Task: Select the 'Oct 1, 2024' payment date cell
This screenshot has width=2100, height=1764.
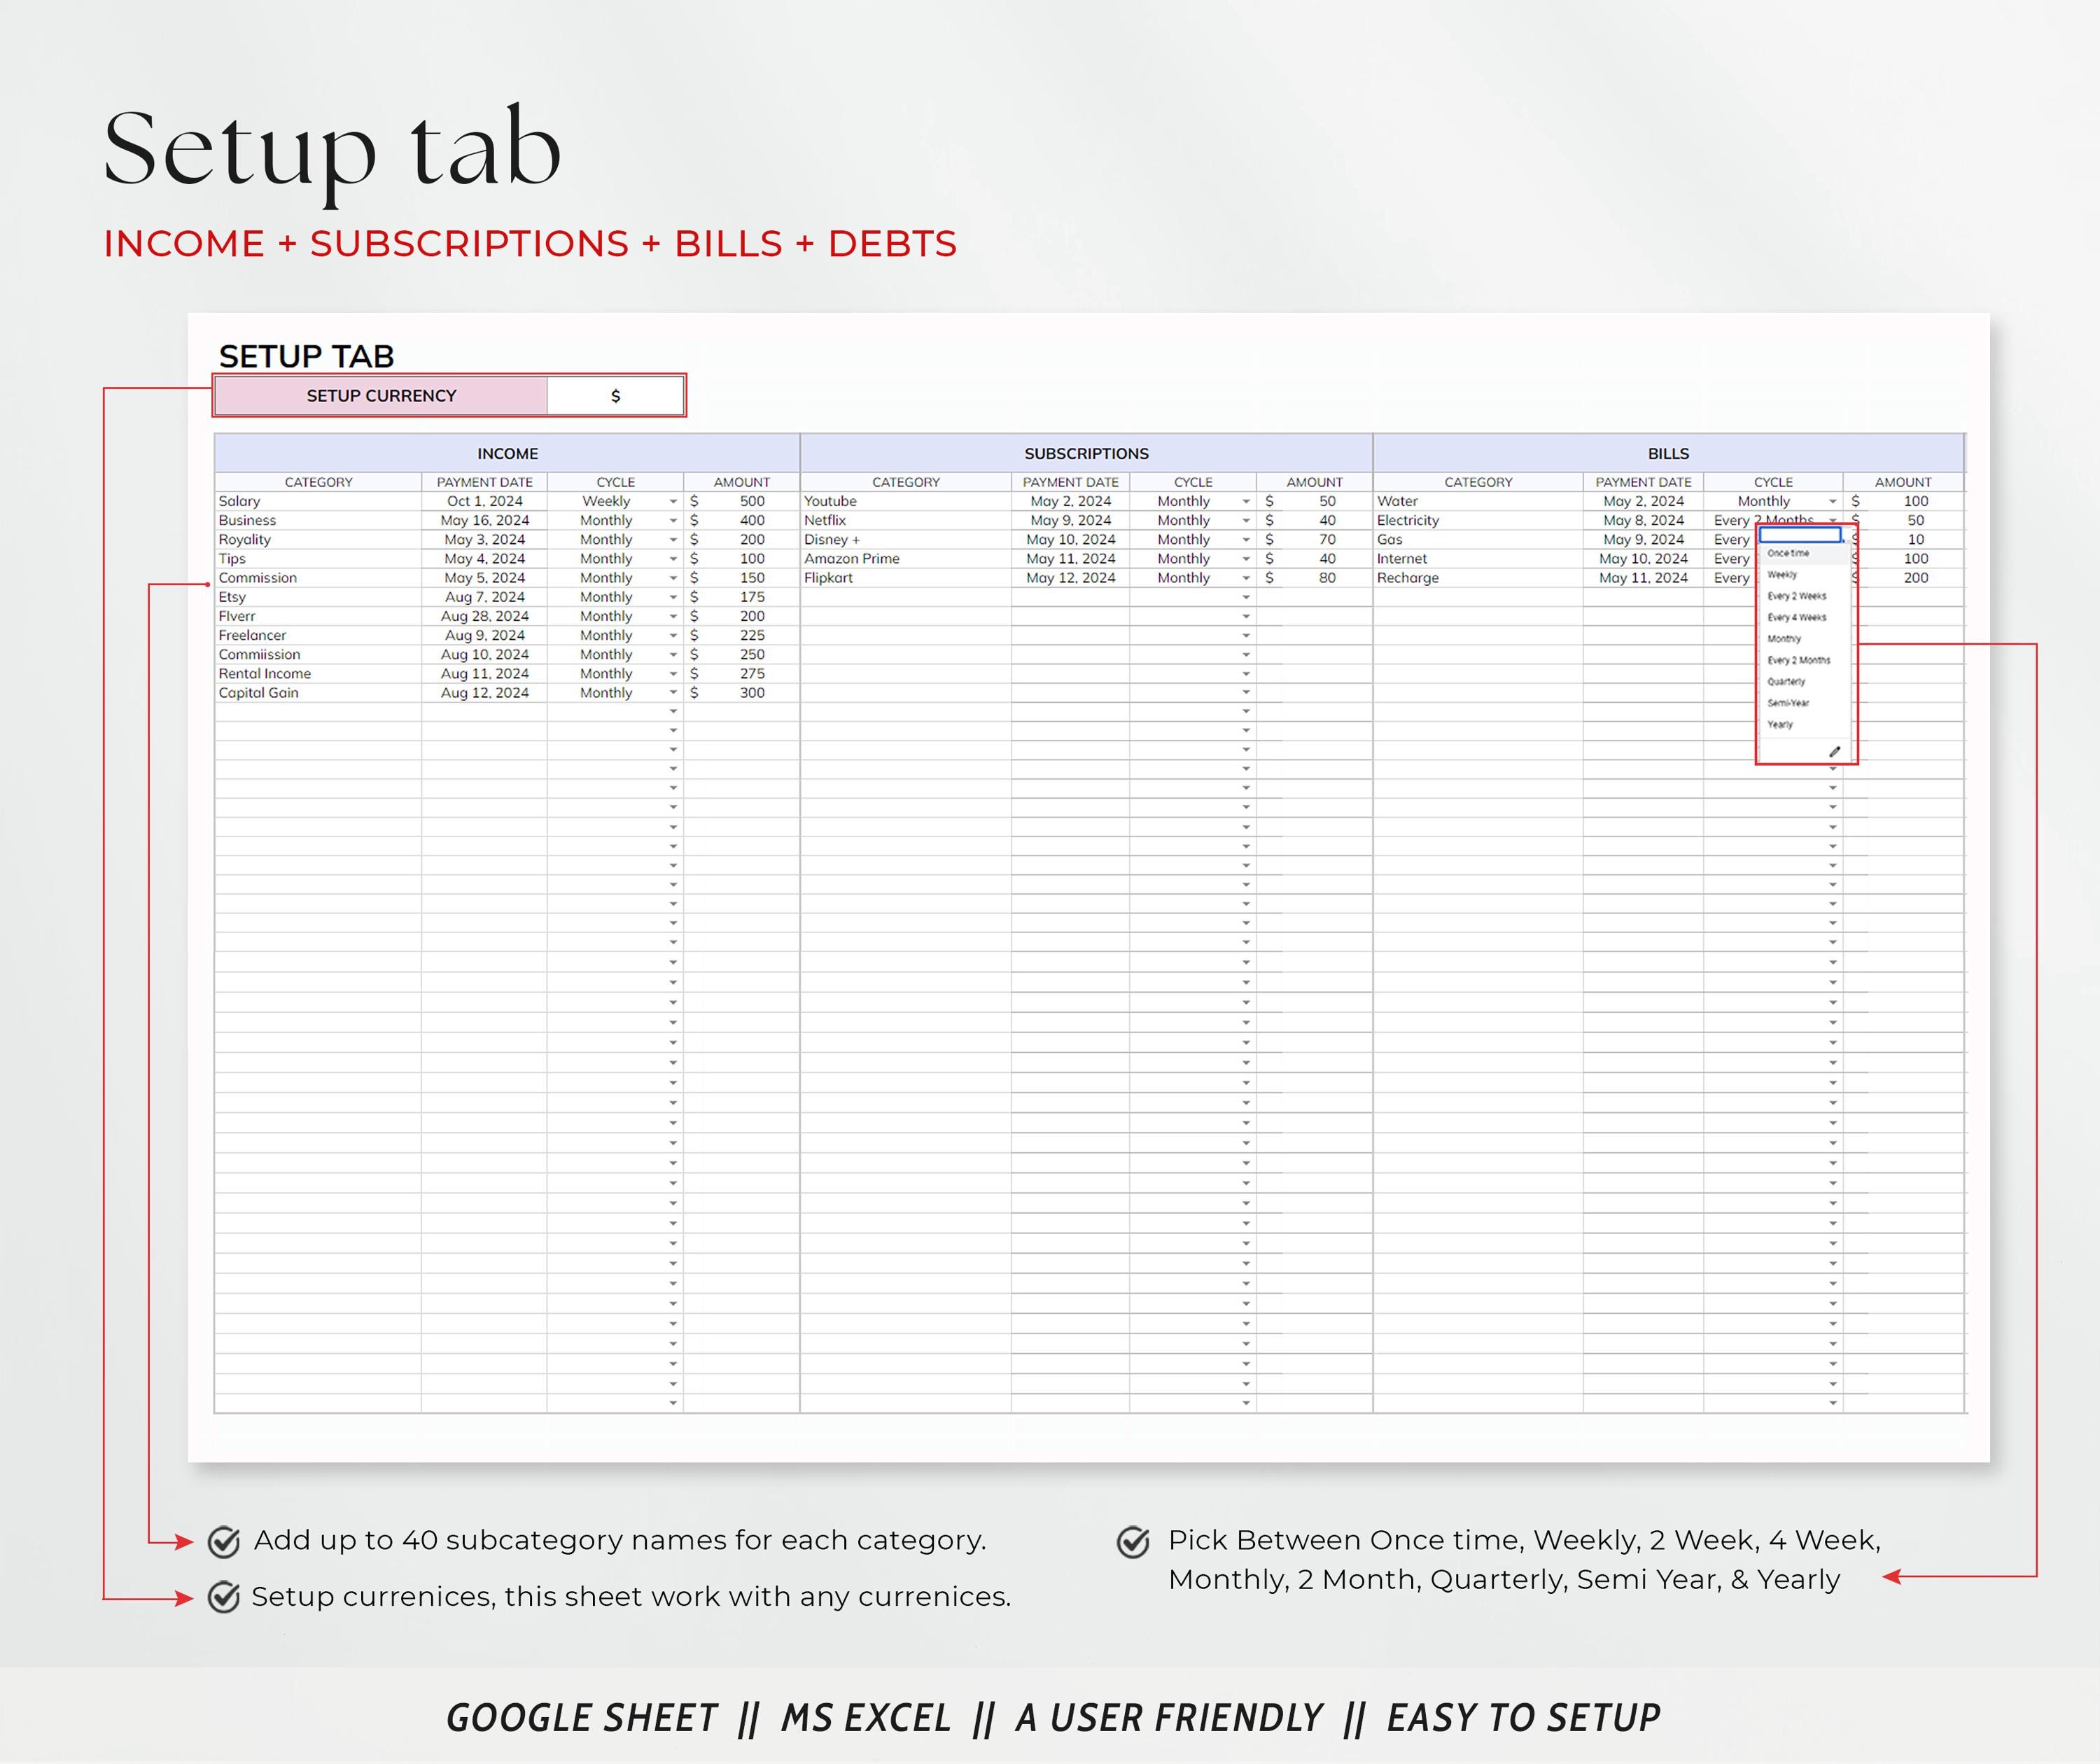Action: point(484,502)
